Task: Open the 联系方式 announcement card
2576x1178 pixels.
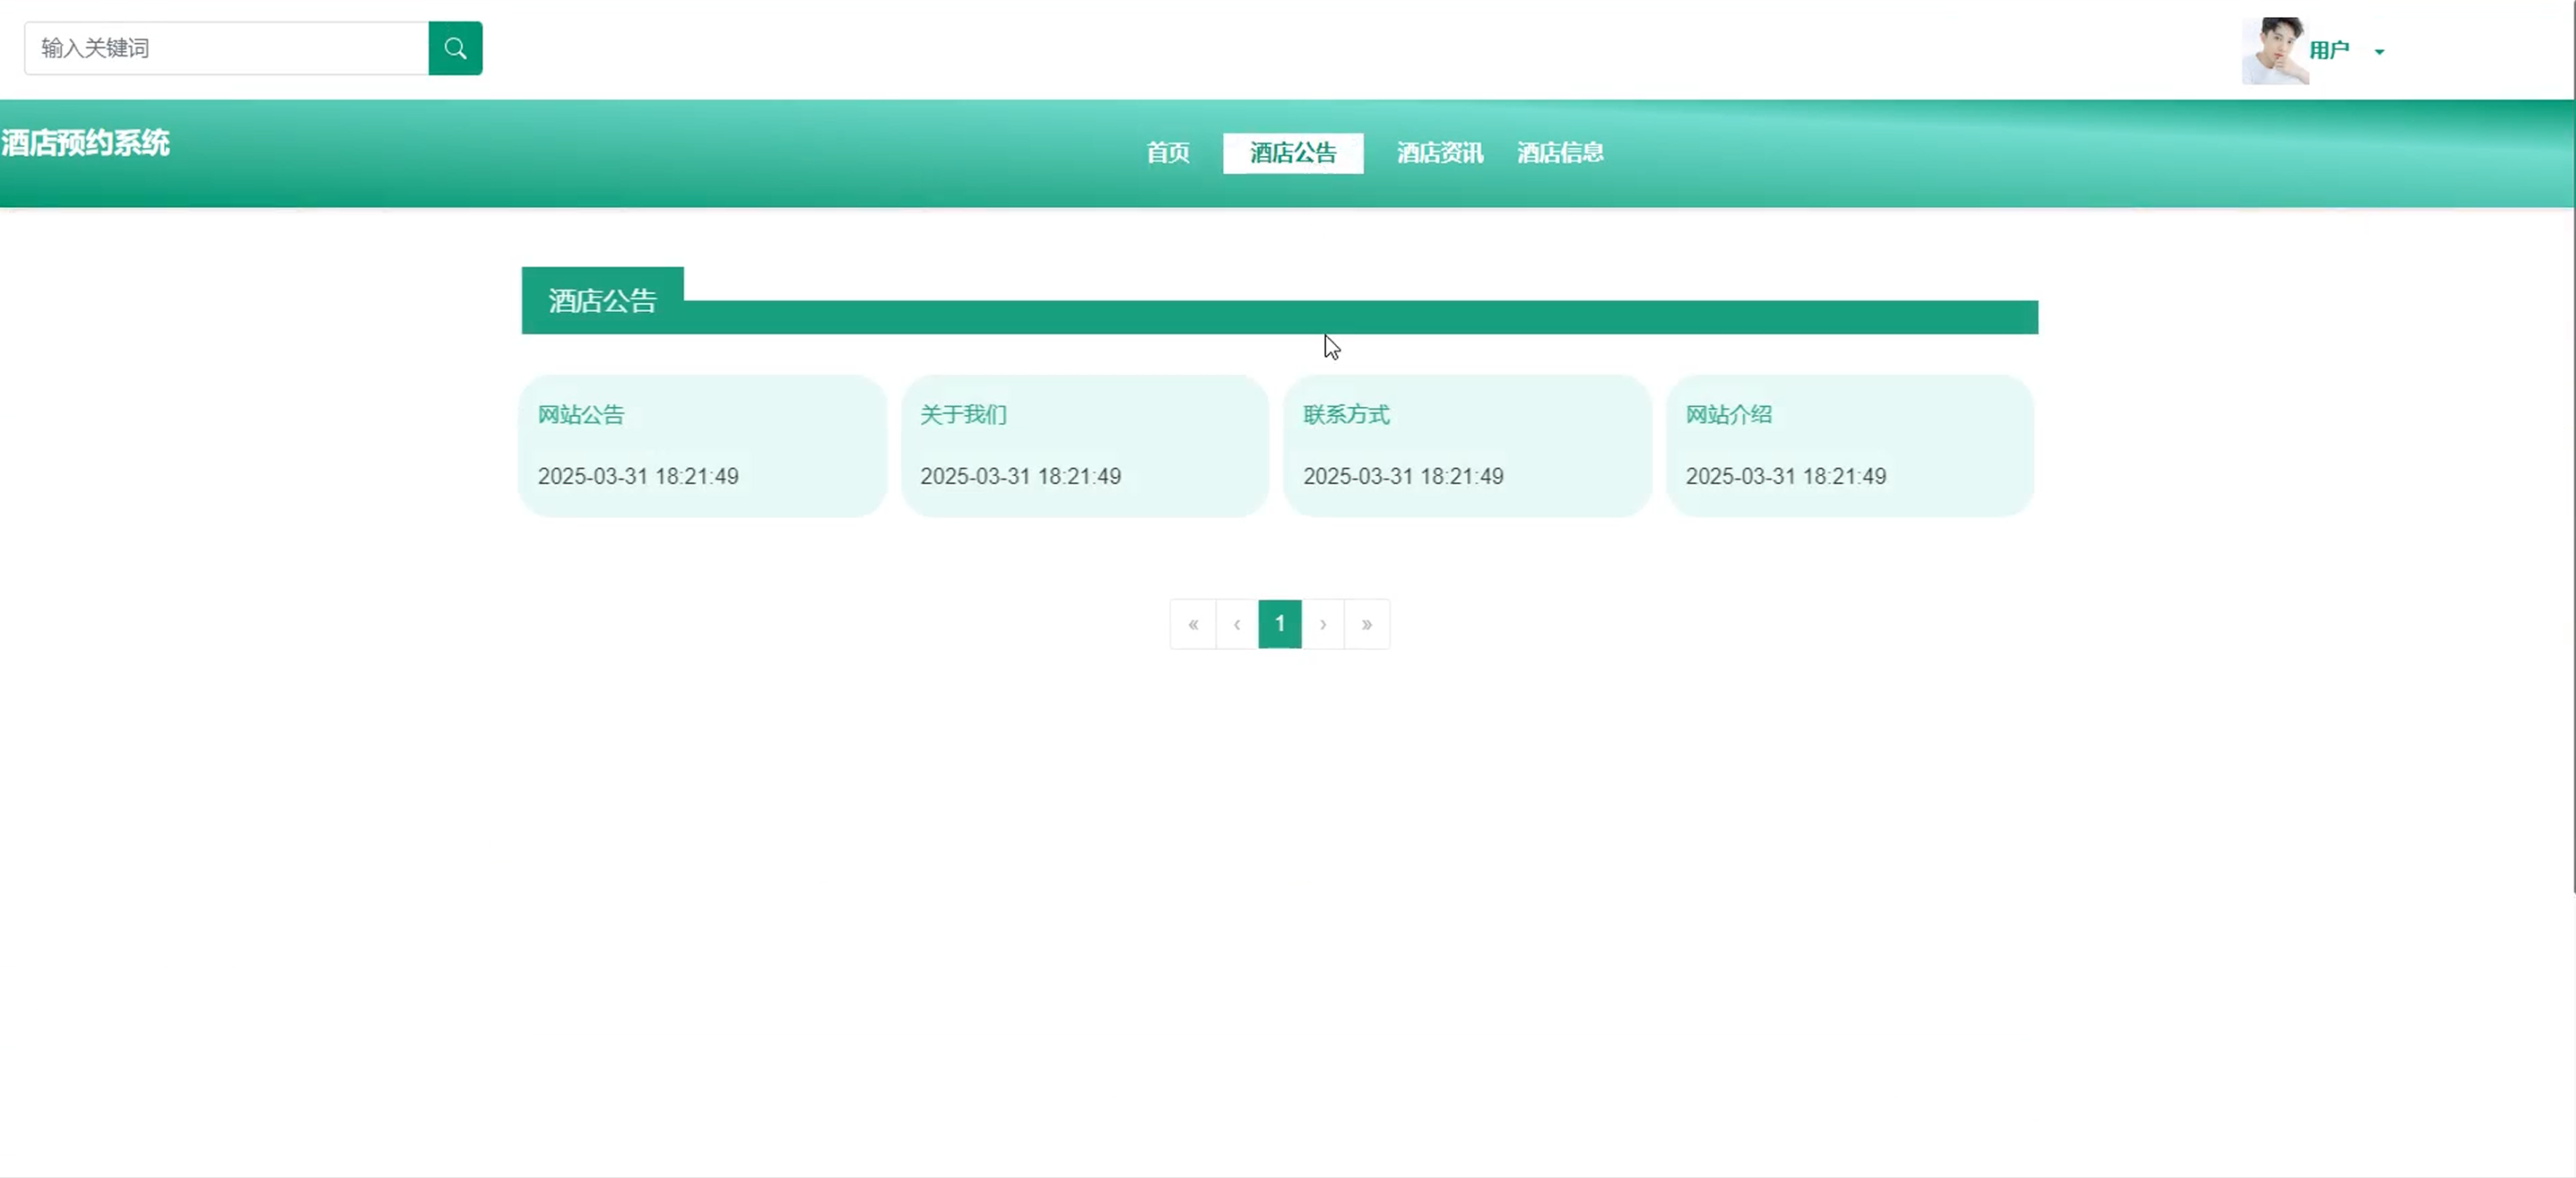Action: [x=1467, y=445]
